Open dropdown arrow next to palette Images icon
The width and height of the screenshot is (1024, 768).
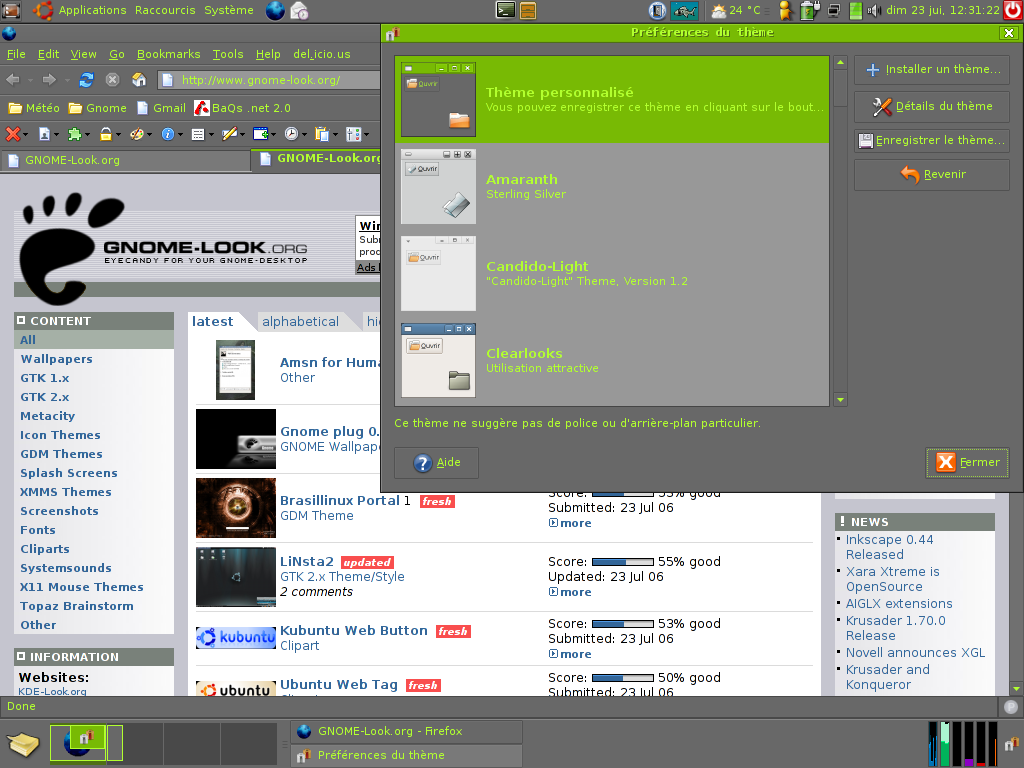click(150, 135)
